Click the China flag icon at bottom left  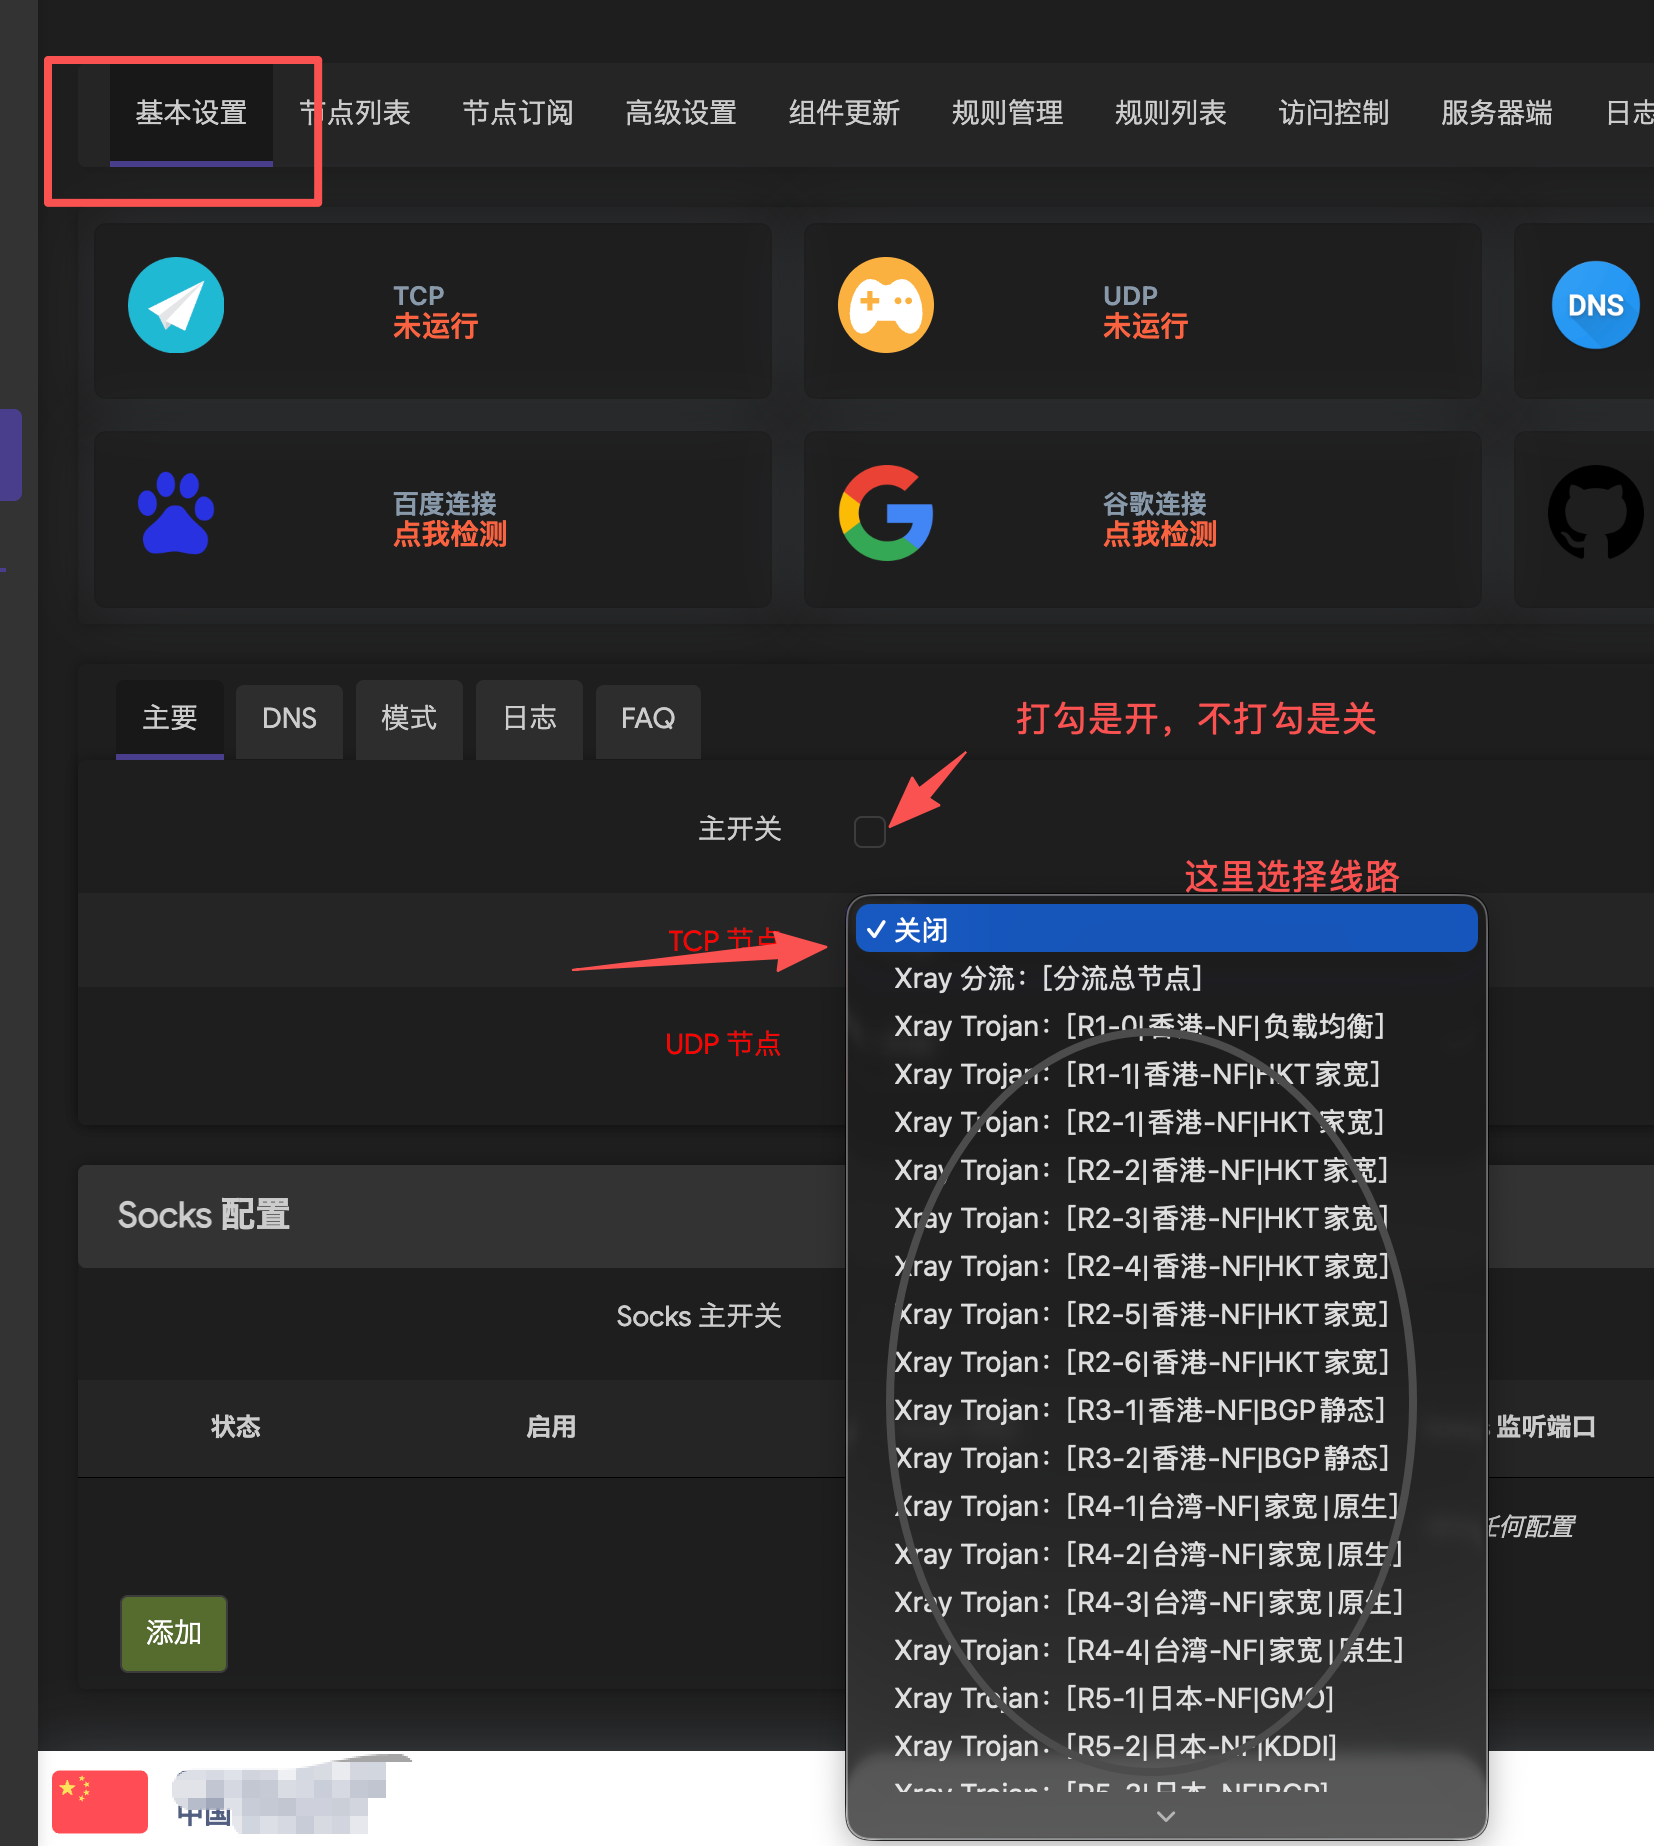[x=98, y=1801]
